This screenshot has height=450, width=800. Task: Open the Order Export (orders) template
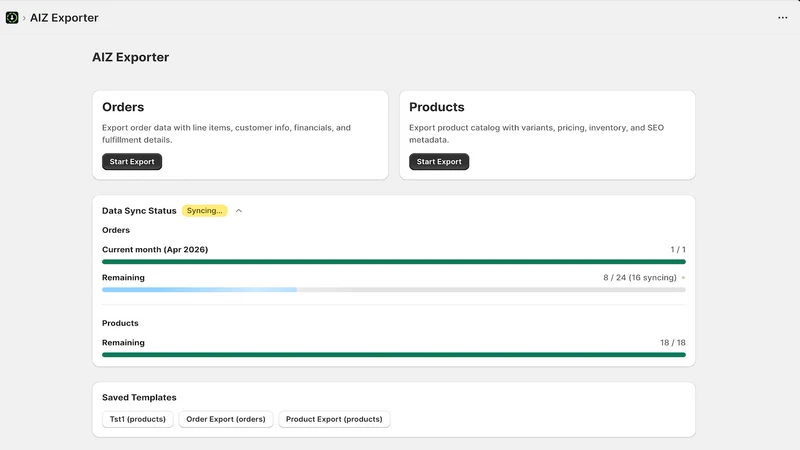click(x=226, y=419)
